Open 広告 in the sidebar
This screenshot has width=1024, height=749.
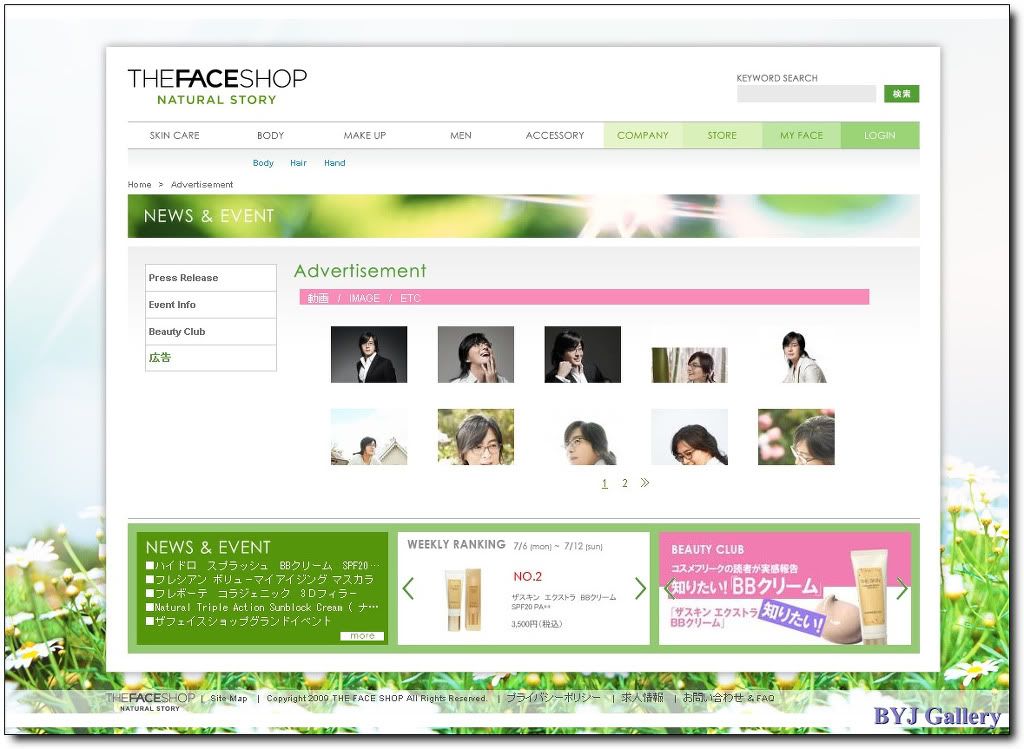tap(211, 358)
